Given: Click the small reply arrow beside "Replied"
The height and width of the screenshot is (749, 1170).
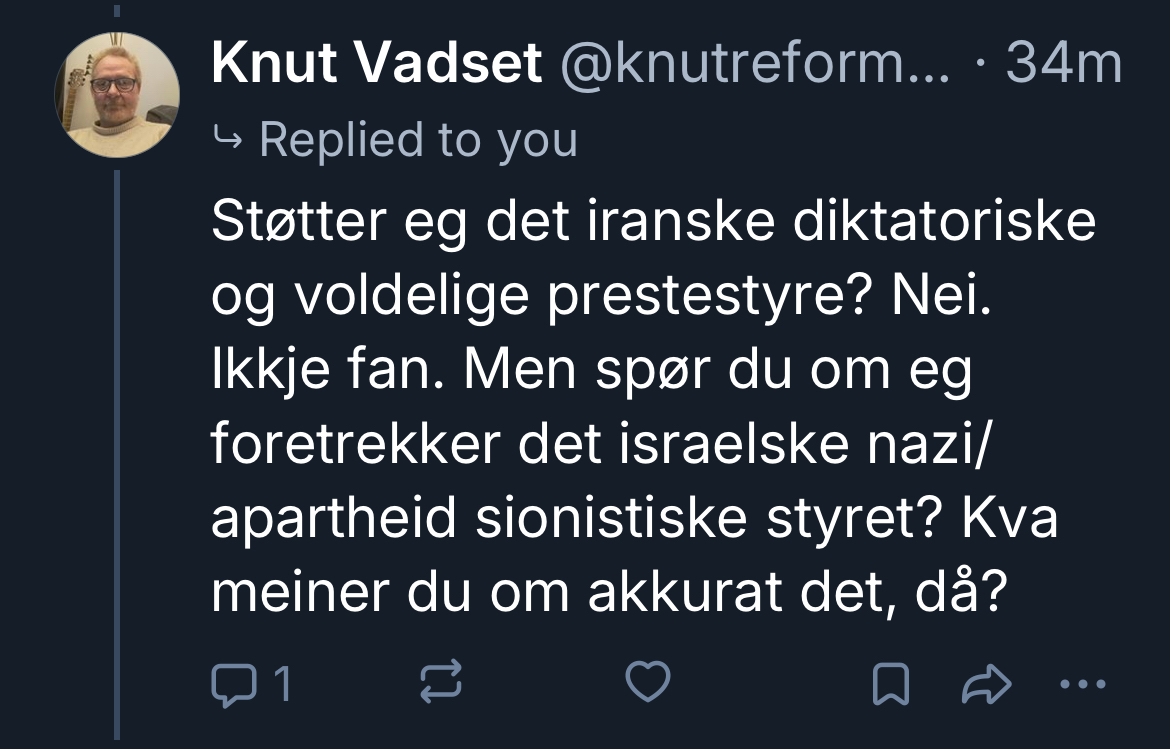Looking at the screenshot, I should [x=229, y=141].
